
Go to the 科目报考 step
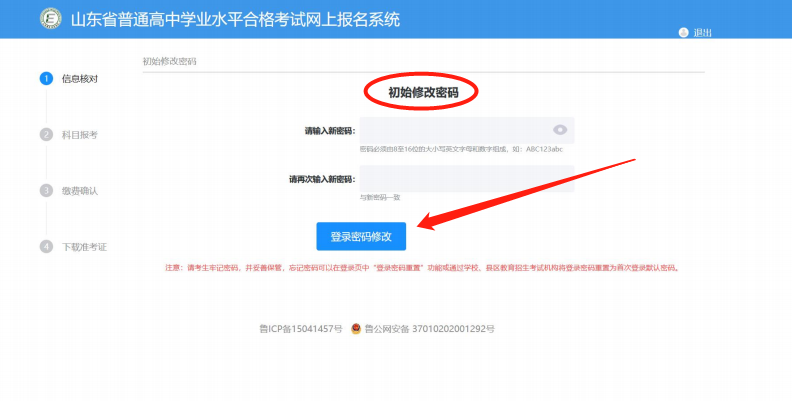pyautogui.click(x=80, y=134)
